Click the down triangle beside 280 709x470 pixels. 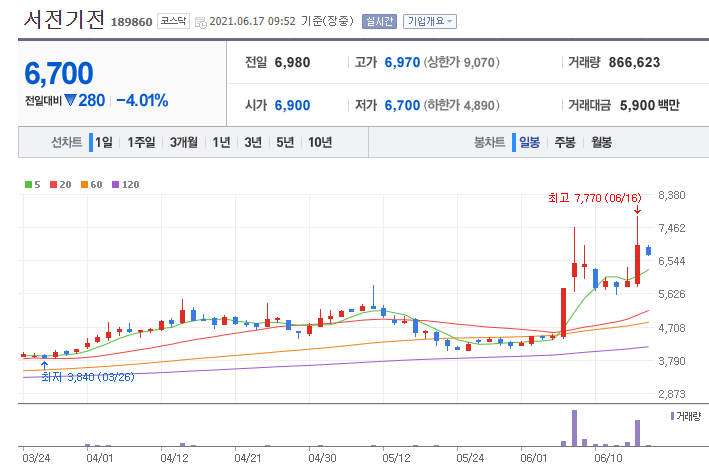(70, 100)
